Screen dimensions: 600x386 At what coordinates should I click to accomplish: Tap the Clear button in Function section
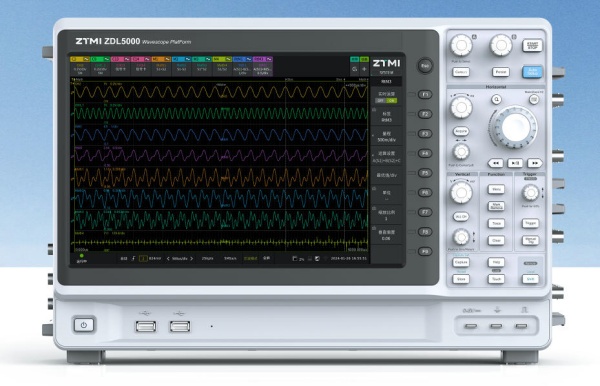point(496,240)
